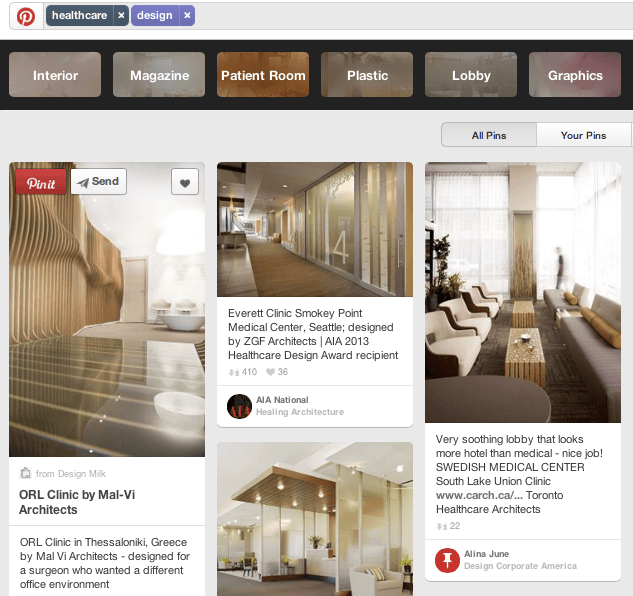Image resolution: width=633 pixels, height=596 pixels.
Task: Open the Alina June user link
Action: [x=486, y=554]
